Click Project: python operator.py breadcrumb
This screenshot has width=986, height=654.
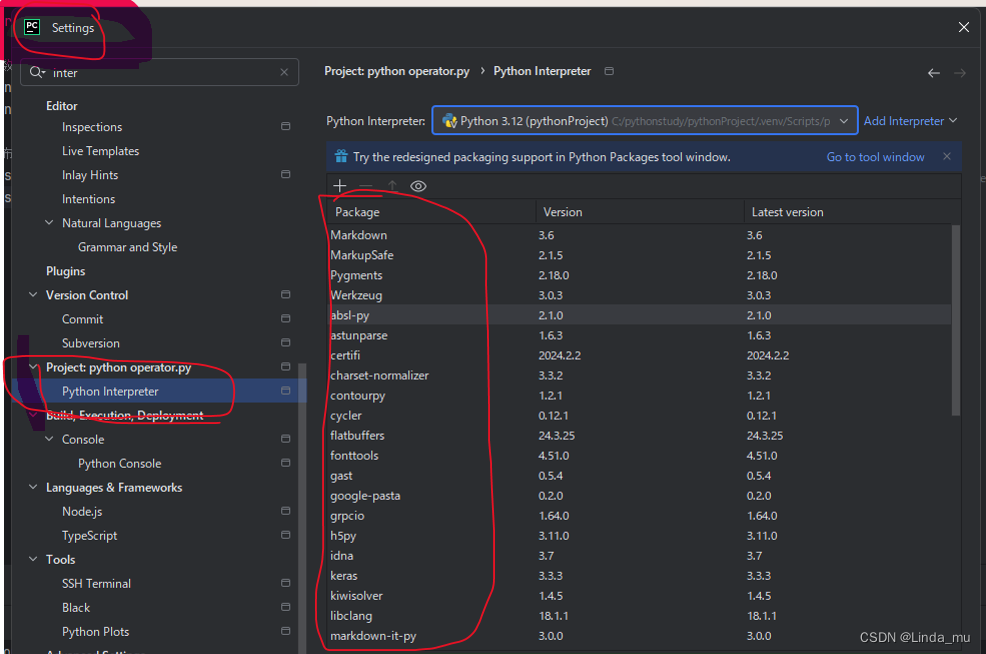[397, 71]
